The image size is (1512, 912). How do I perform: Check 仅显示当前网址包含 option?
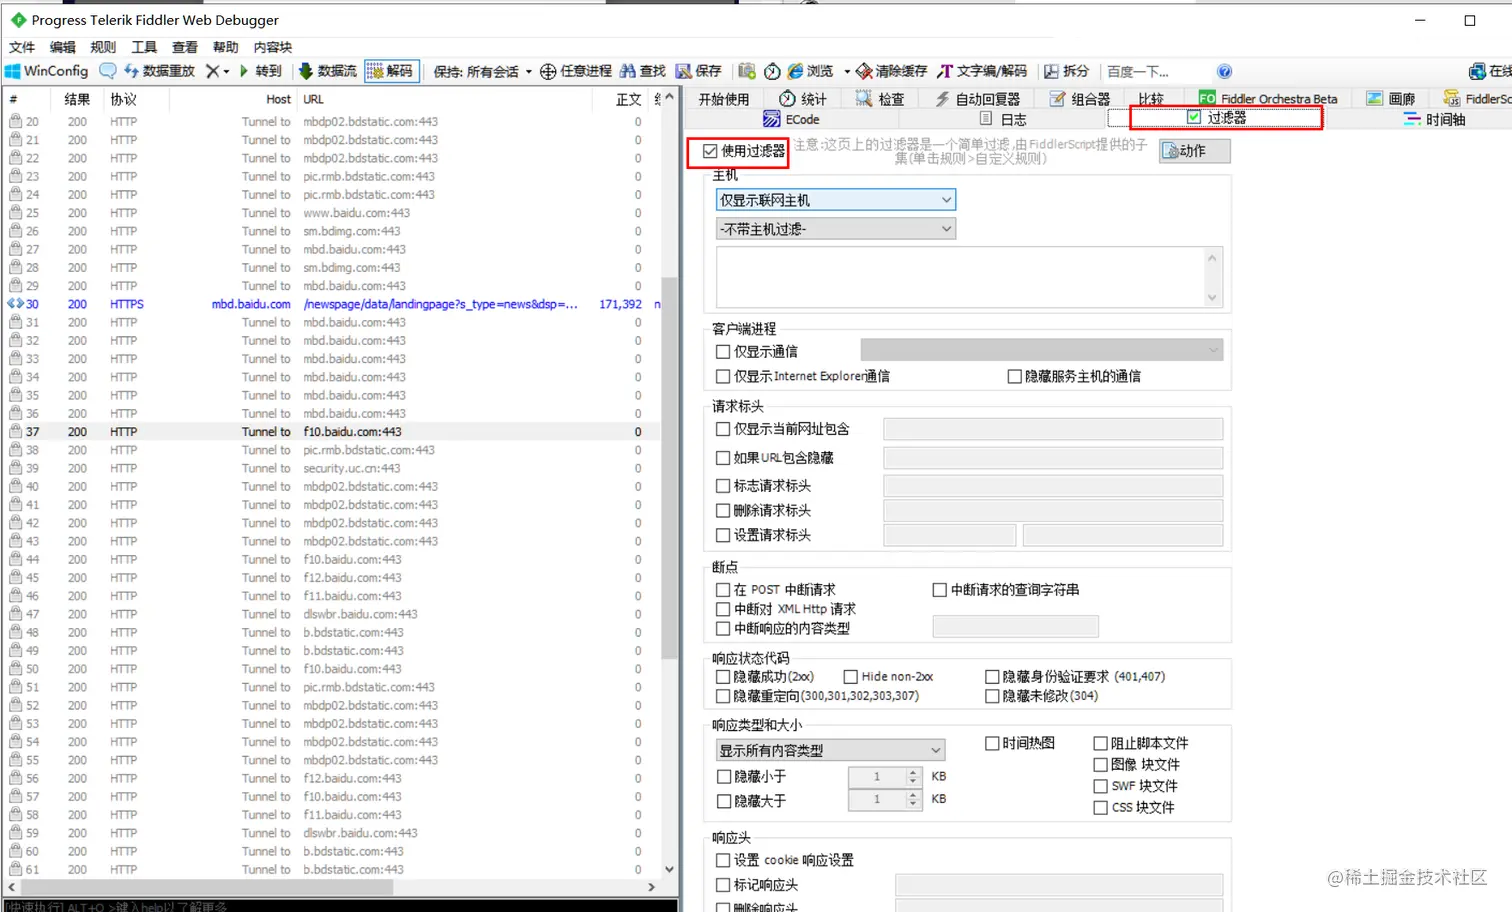coord(723,429)
